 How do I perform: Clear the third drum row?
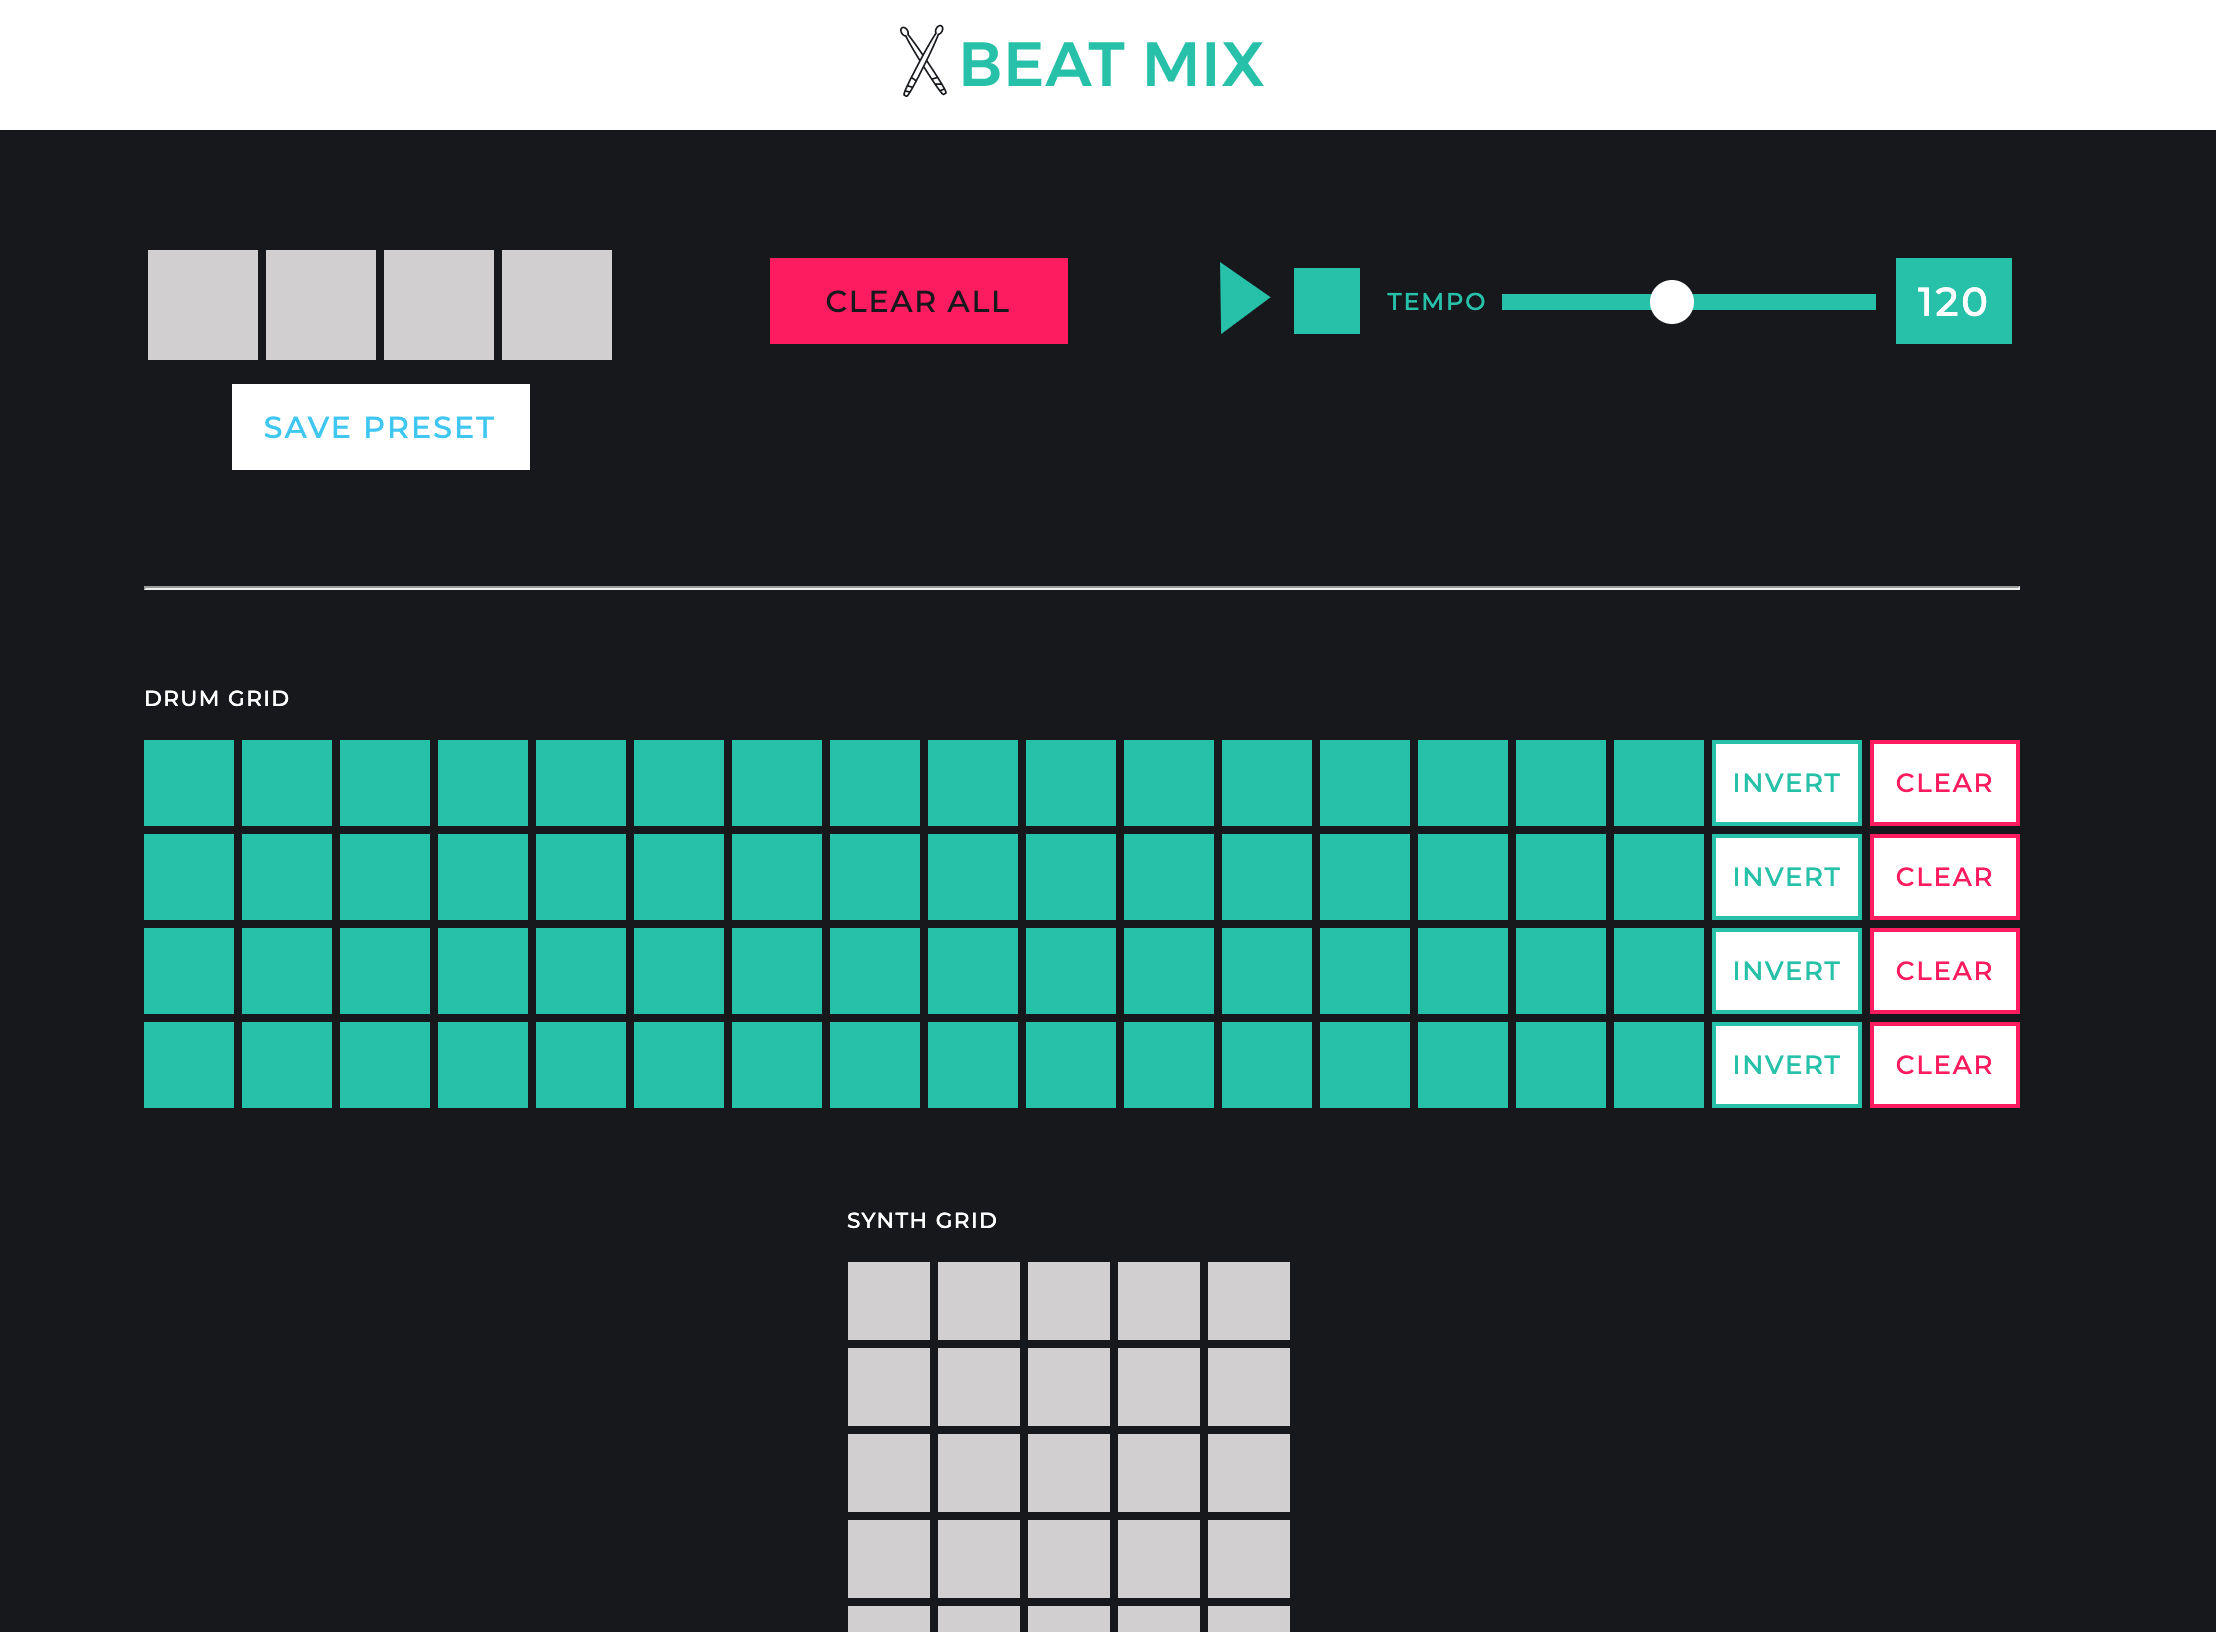[x=1944, y=971]
